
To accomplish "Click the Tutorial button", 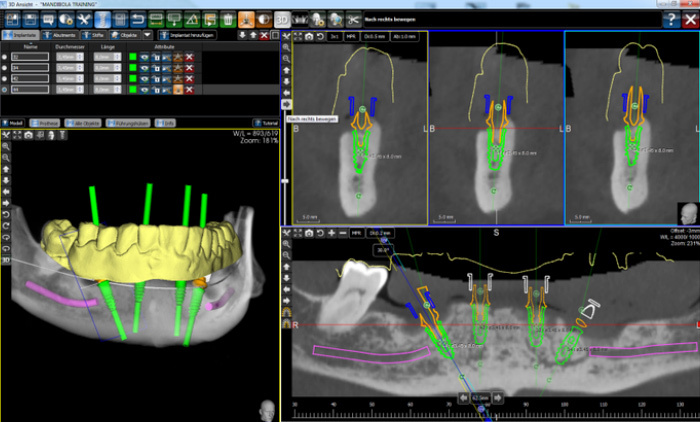I will click(x=264, y=122).
